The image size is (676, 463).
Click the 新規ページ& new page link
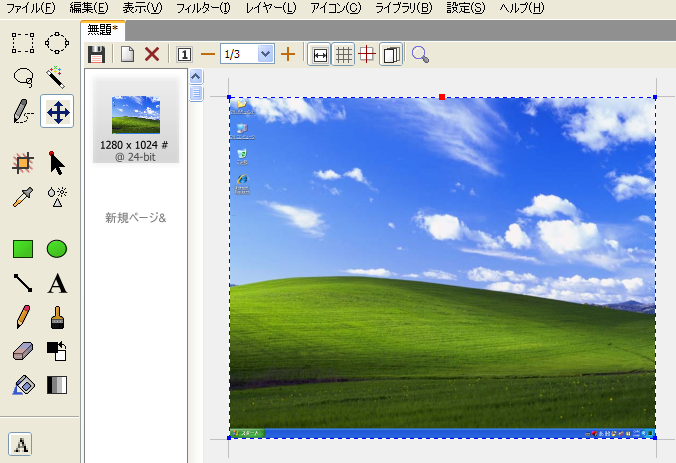coord(135,218)
